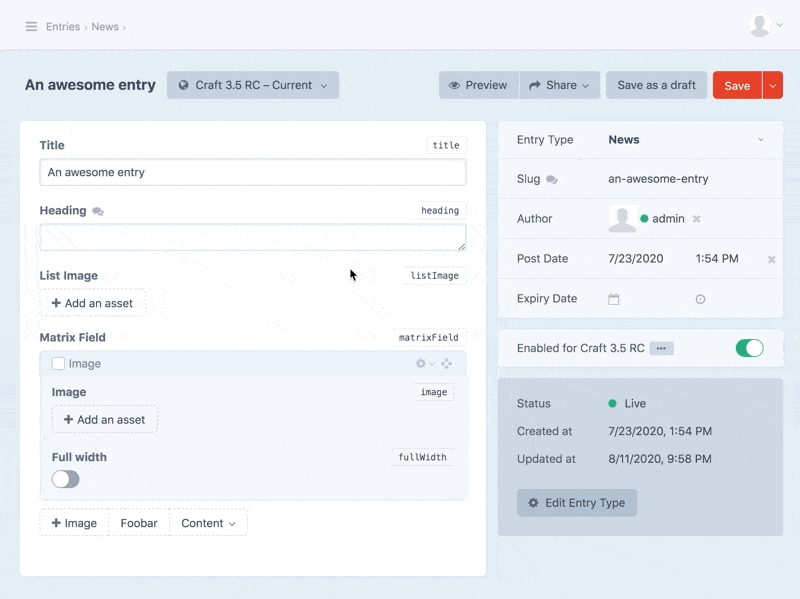Click the Heading field translation bubble icon

point(98,211)
